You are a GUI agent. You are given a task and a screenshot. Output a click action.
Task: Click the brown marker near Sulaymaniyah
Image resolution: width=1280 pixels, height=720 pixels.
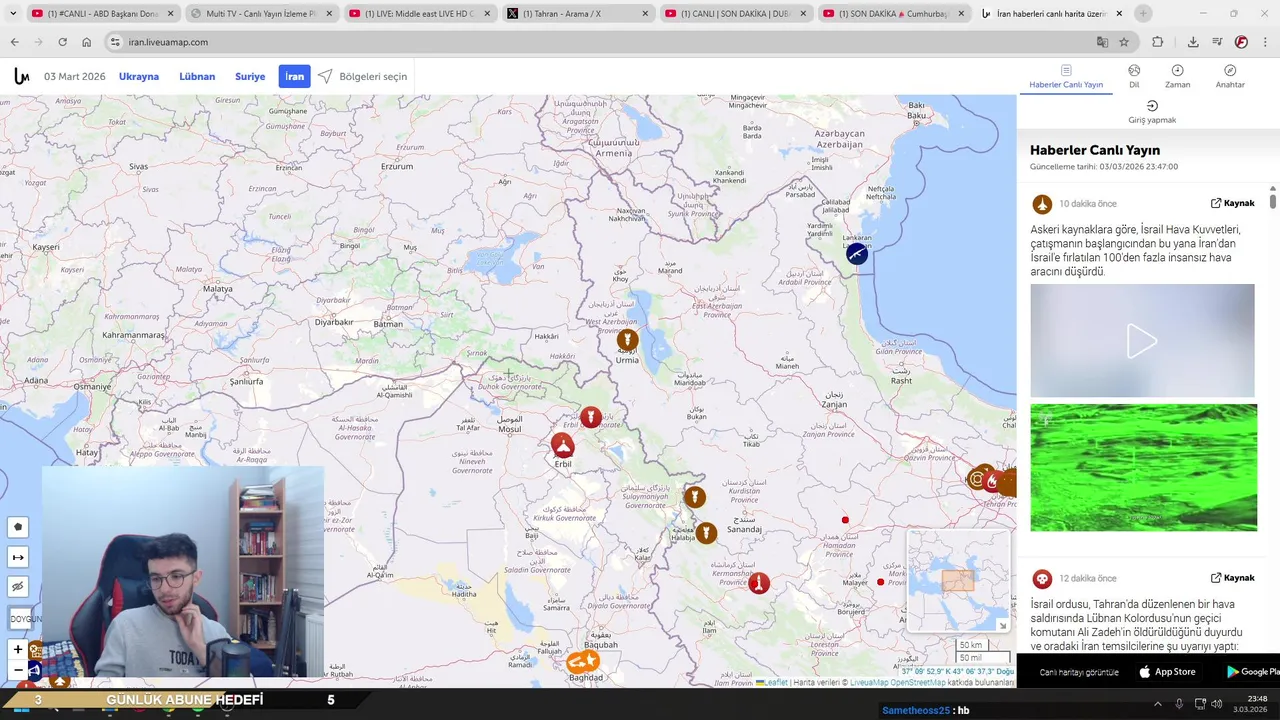point(694,497)
